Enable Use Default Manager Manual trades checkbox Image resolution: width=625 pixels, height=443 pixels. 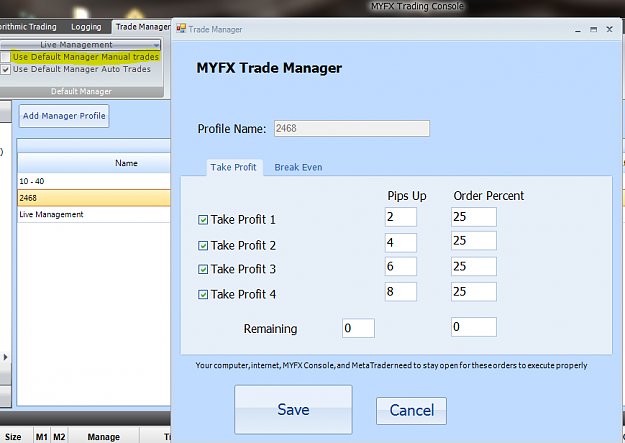pos(6,57)
